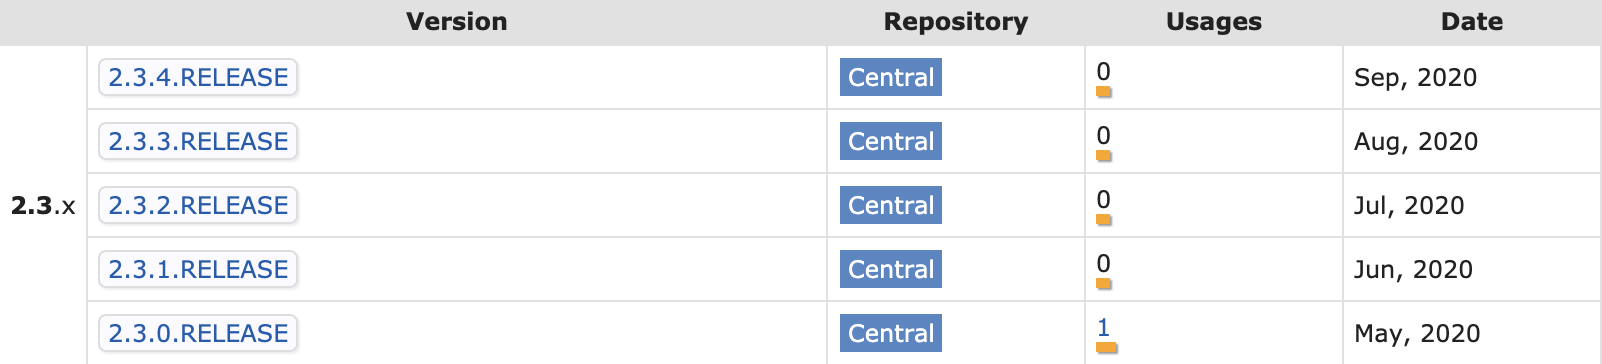The image size is (1602, 364).
Task: Click Central badge for 2.3.4.RELEASE
Action: point(891,77)
